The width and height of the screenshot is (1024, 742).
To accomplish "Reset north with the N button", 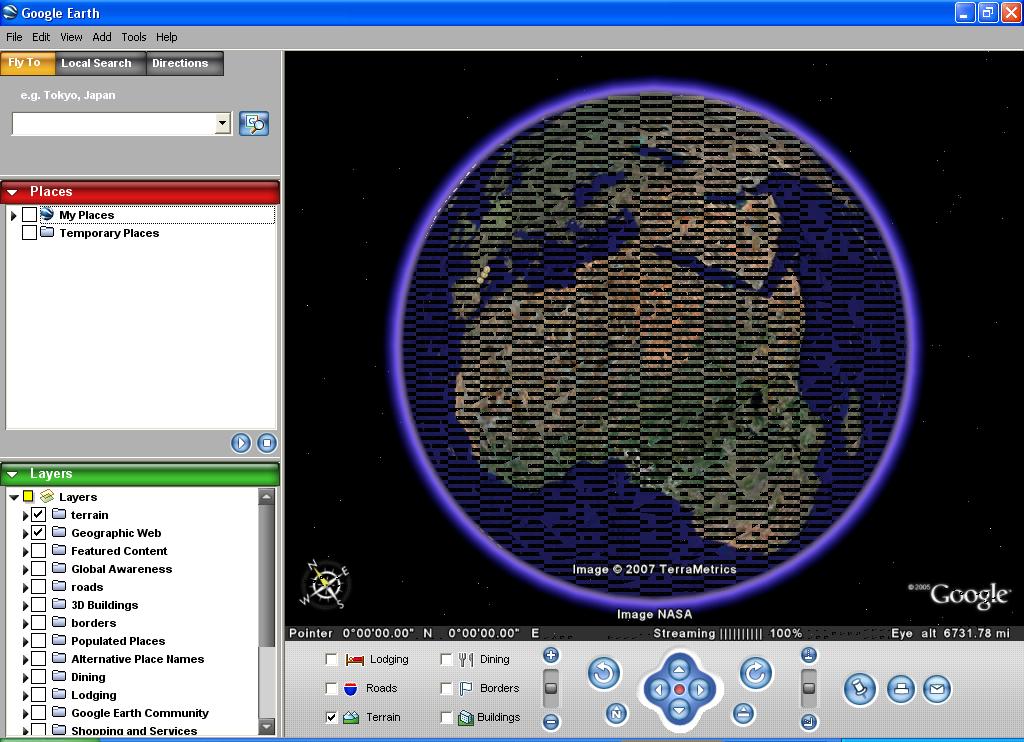I will [615, 714].
